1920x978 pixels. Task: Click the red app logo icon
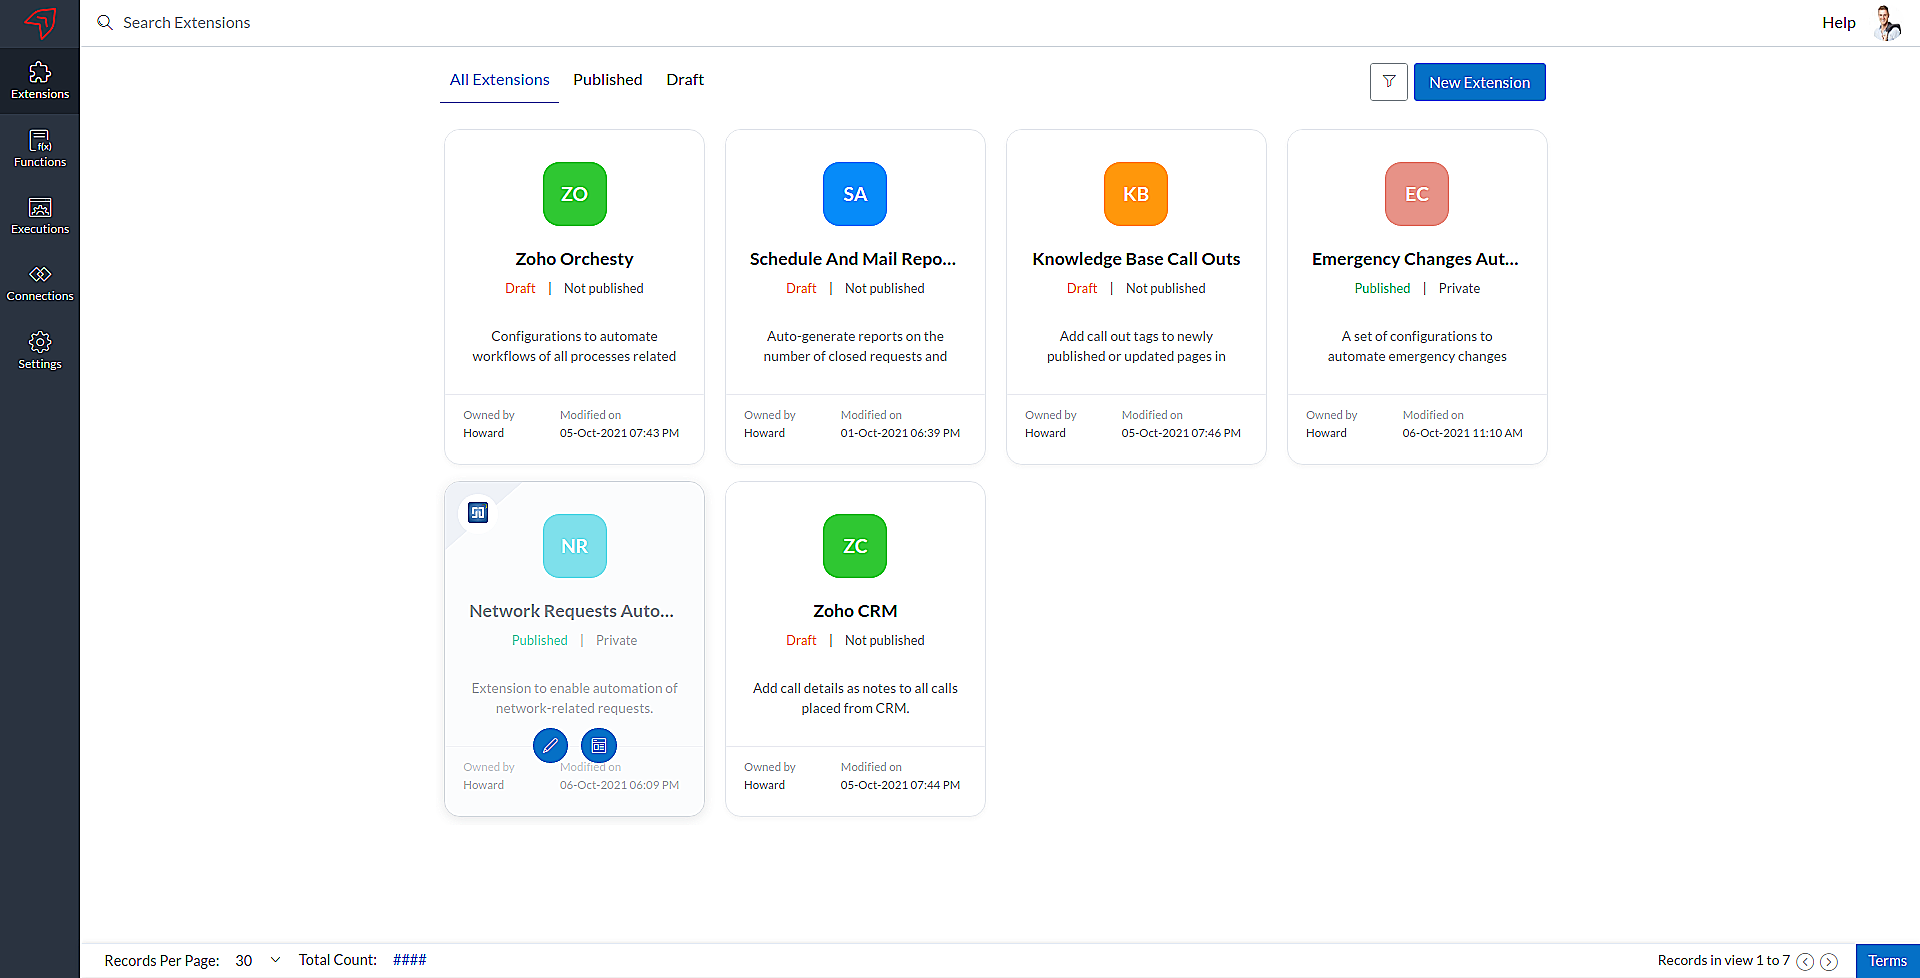point(40,22)
